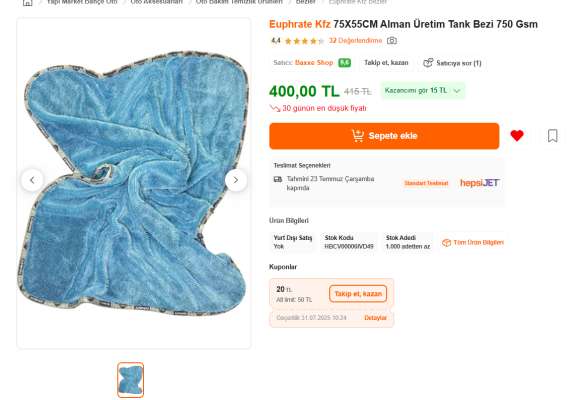Viewport: 587px width, 400px height.
Task: Open Tüm Ürün Bilgileri details
Action: pyautogui.click(x=473, y=243)
